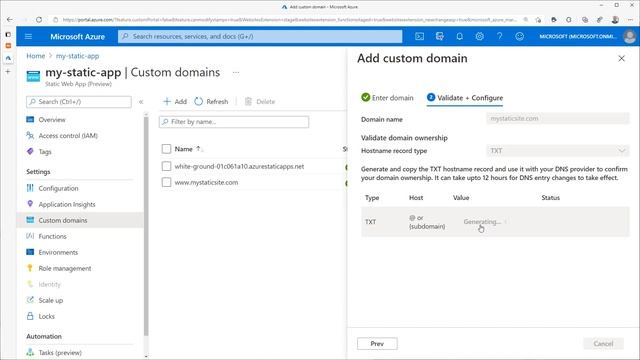Open white-ground-01c061a10.azurestaticapps.net entry
The width and height of the screenshot is (640, 360).
tap(239, 166)
